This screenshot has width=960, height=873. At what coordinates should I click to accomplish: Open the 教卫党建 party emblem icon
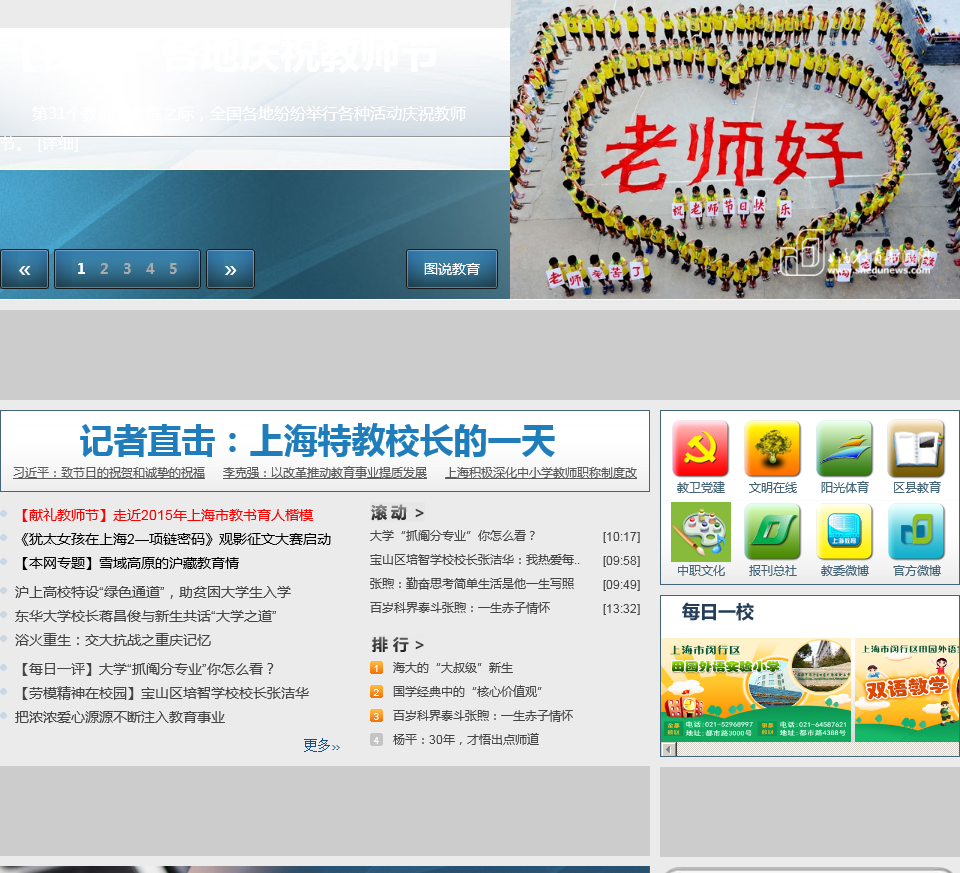pyautogui.click(x=700, y=449)
